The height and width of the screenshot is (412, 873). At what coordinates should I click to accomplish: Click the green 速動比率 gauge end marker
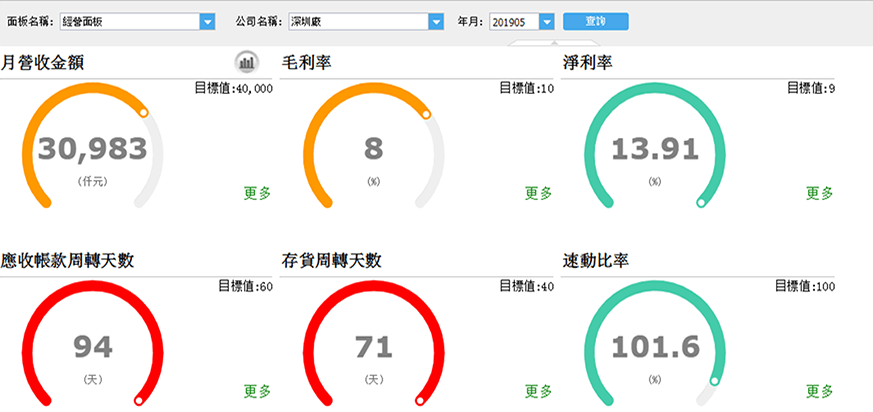coord(715,380)
